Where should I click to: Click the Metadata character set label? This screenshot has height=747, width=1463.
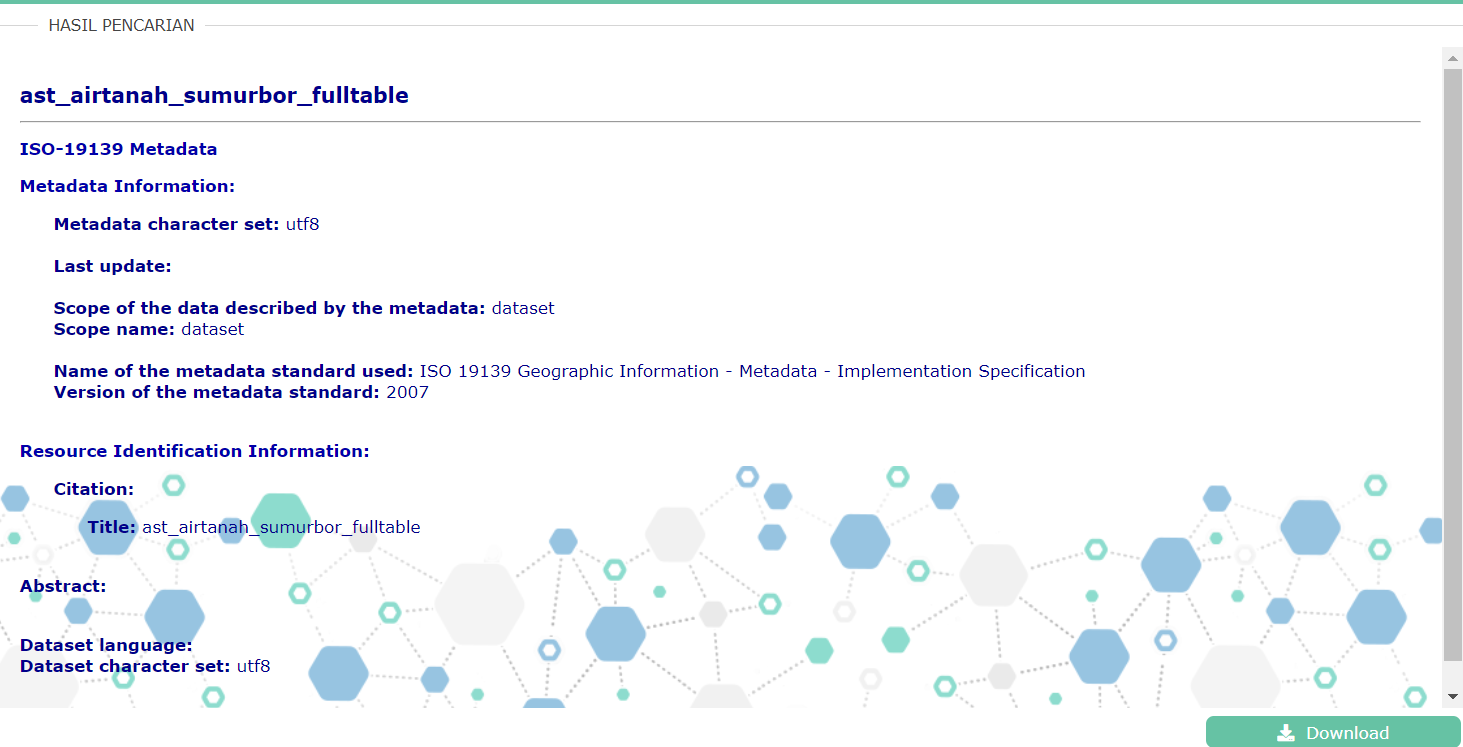click(166, 224)
